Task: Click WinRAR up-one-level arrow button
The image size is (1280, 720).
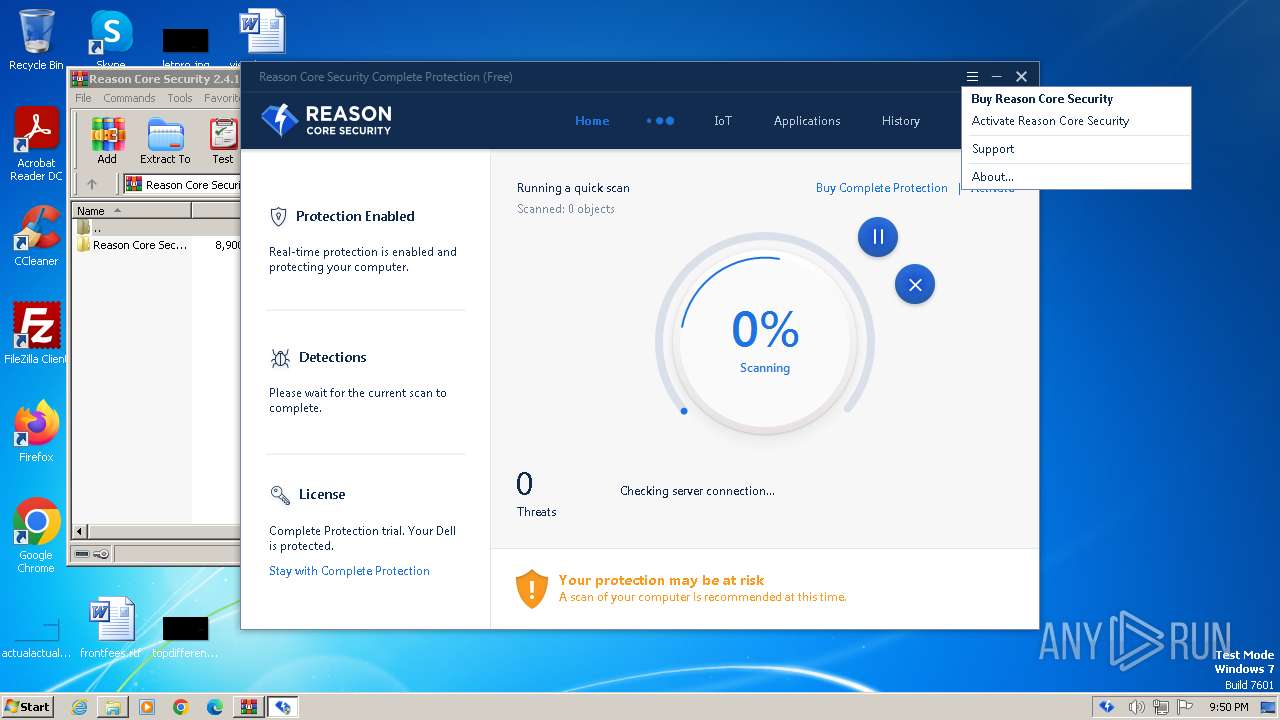Action: click(x=92, y=184)
